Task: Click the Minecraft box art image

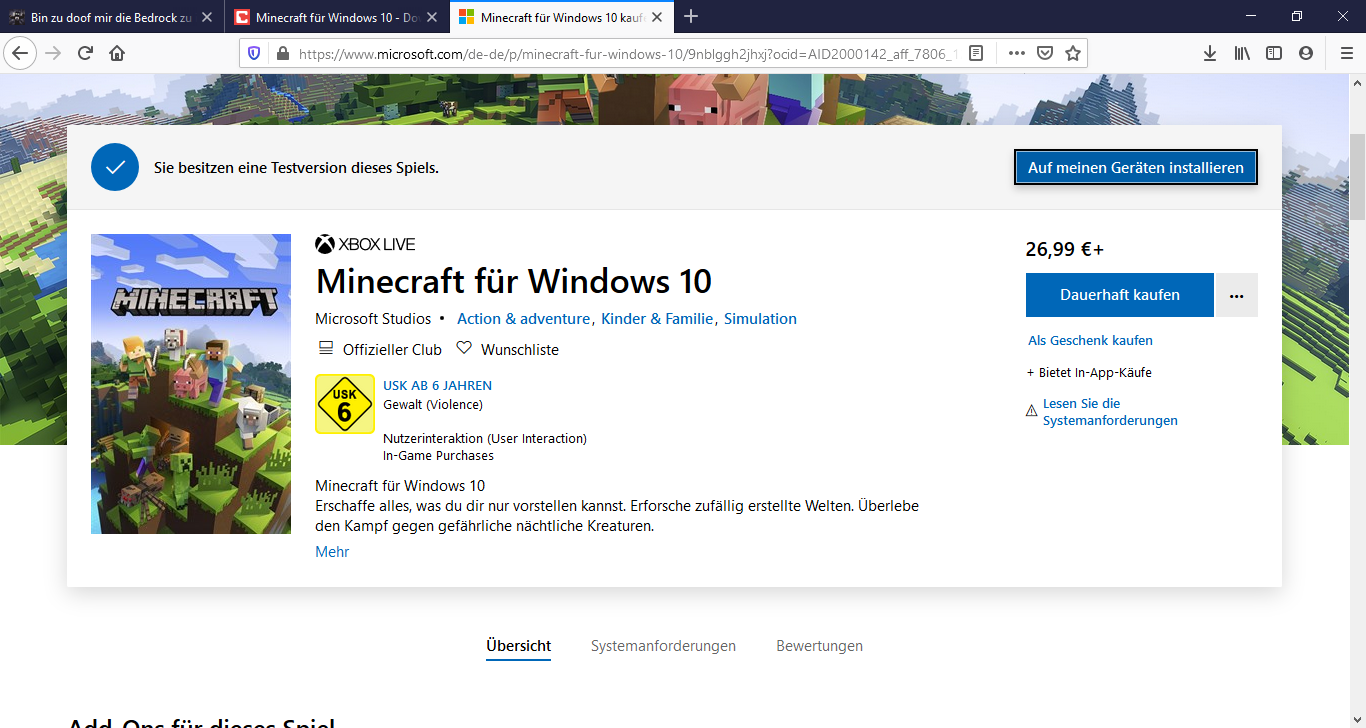Action: pos(191,384)
